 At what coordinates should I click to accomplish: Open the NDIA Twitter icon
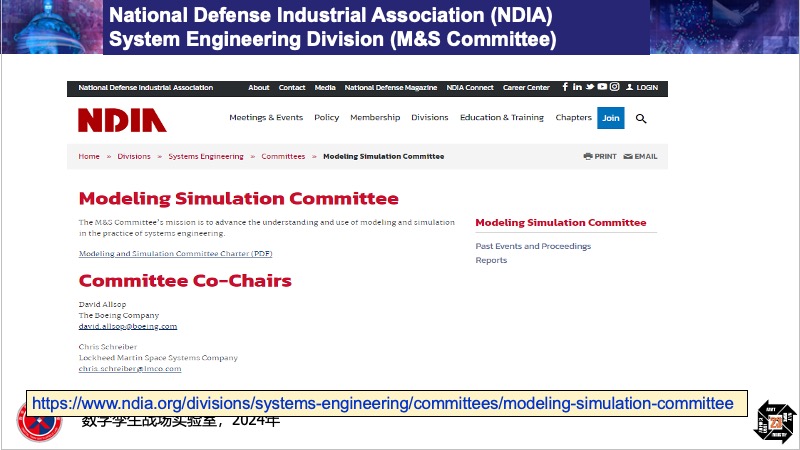pos(590,87)
